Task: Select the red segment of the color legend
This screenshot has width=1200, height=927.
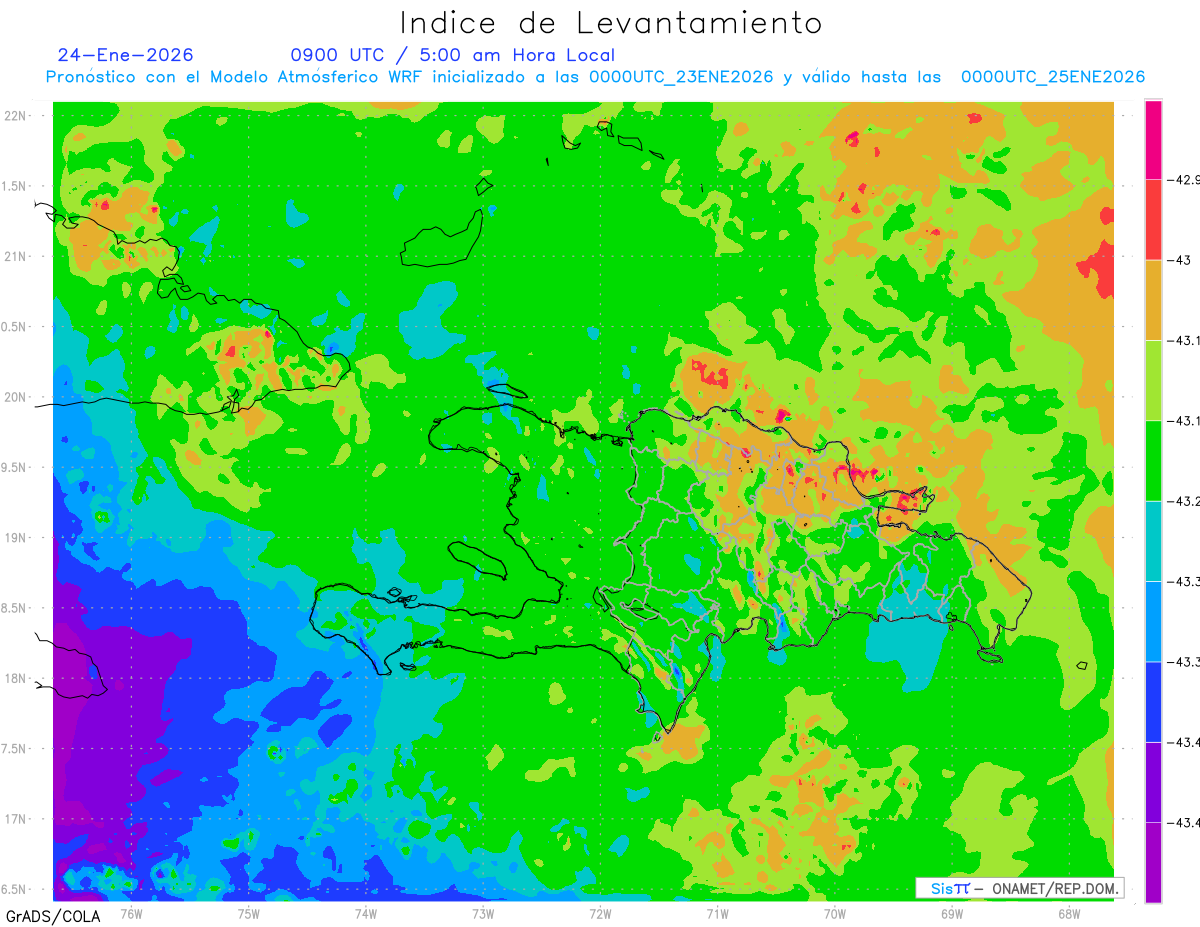Action: click(x=1153, y=220)
